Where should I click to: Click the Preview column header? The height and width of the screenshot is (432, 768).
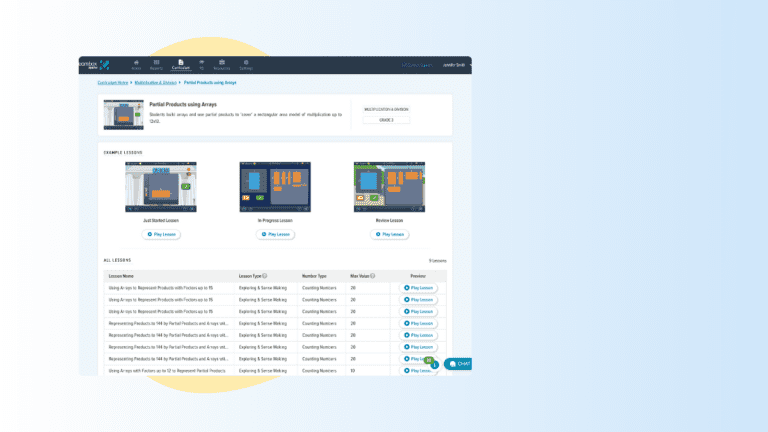pyautogui.click(x=418, y=276)
